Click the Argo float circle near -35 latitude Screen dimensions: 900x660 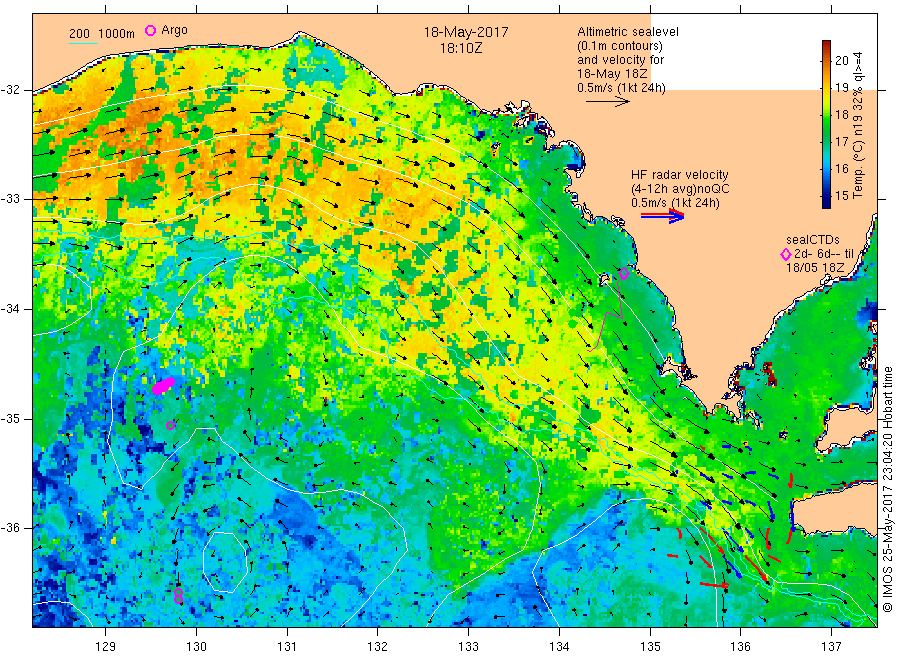(170, 425)
